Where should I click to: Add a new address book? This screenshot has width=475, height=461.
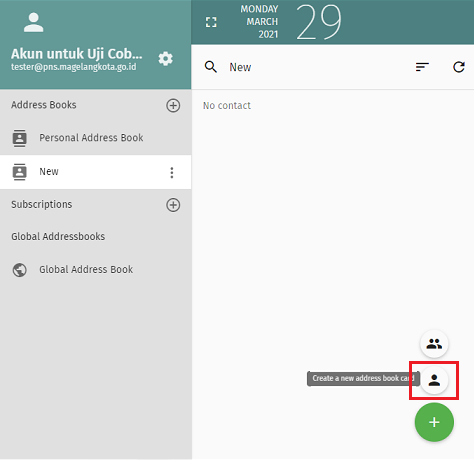click(x=173, y=105)
